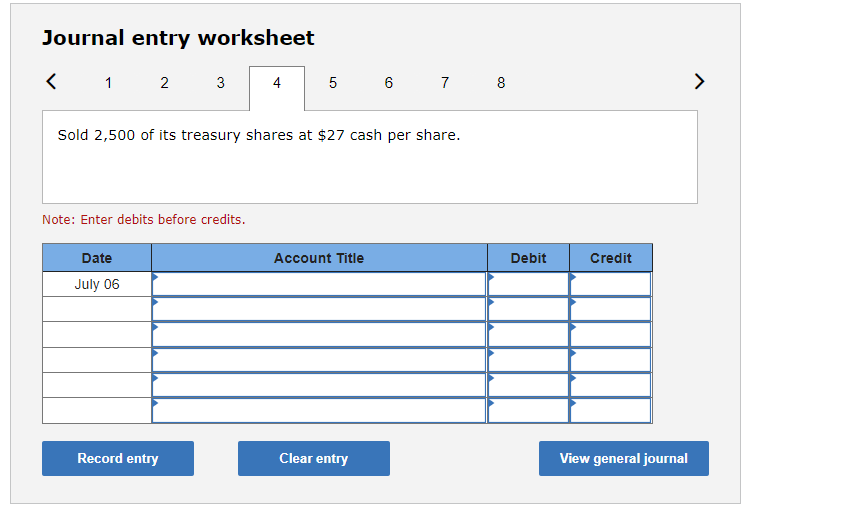Switch to worksheet tab 1
Viewport: 848px width, 513px height.
point(108,83)
